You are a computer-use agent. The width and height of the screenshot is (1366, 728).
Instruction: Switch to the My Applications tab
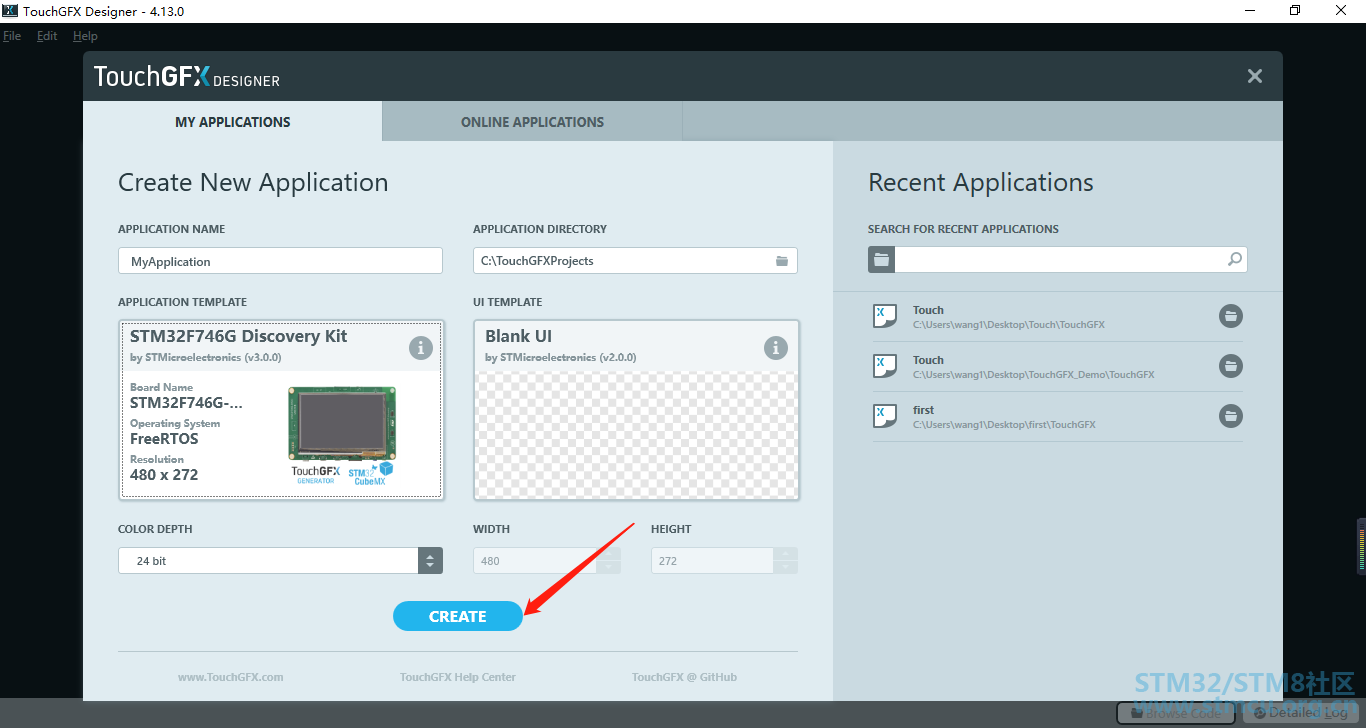[233, 122]
